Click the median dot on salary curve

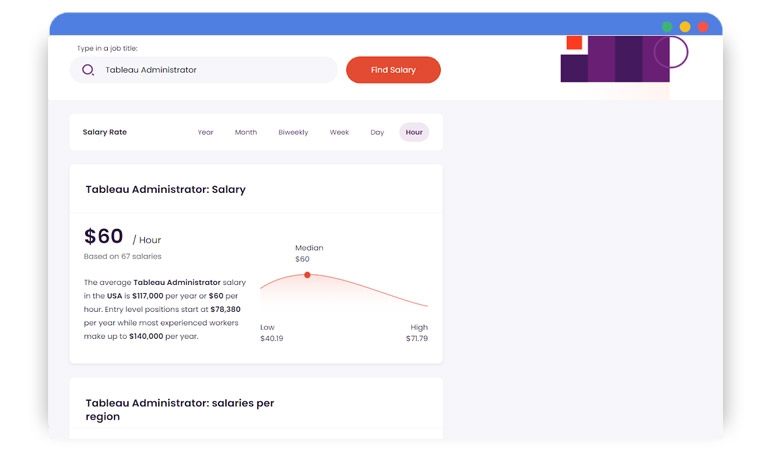[307, 275]
